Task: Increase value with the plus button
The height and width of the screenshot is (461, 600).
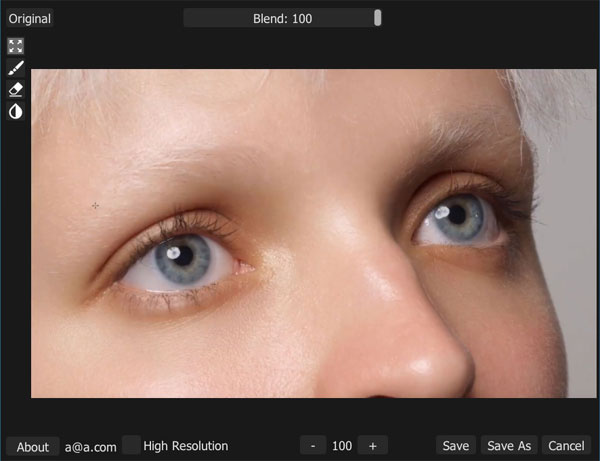Action: pyautogui.click(x=373, y=446)
